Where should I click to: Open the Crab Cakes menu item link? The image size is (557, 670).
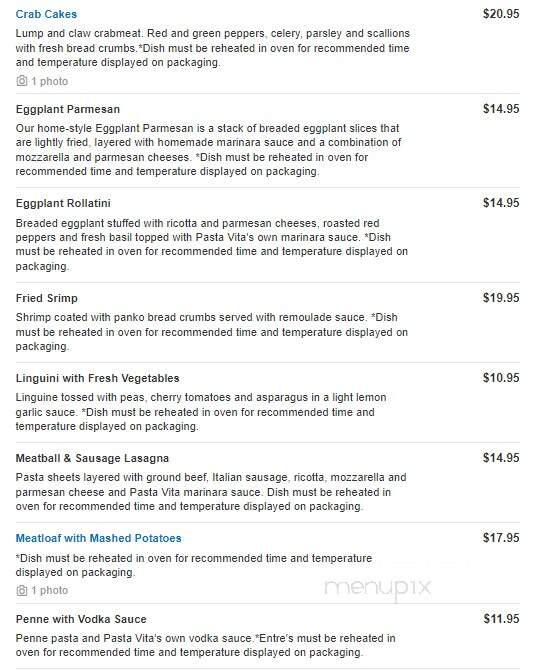[46, 14]
